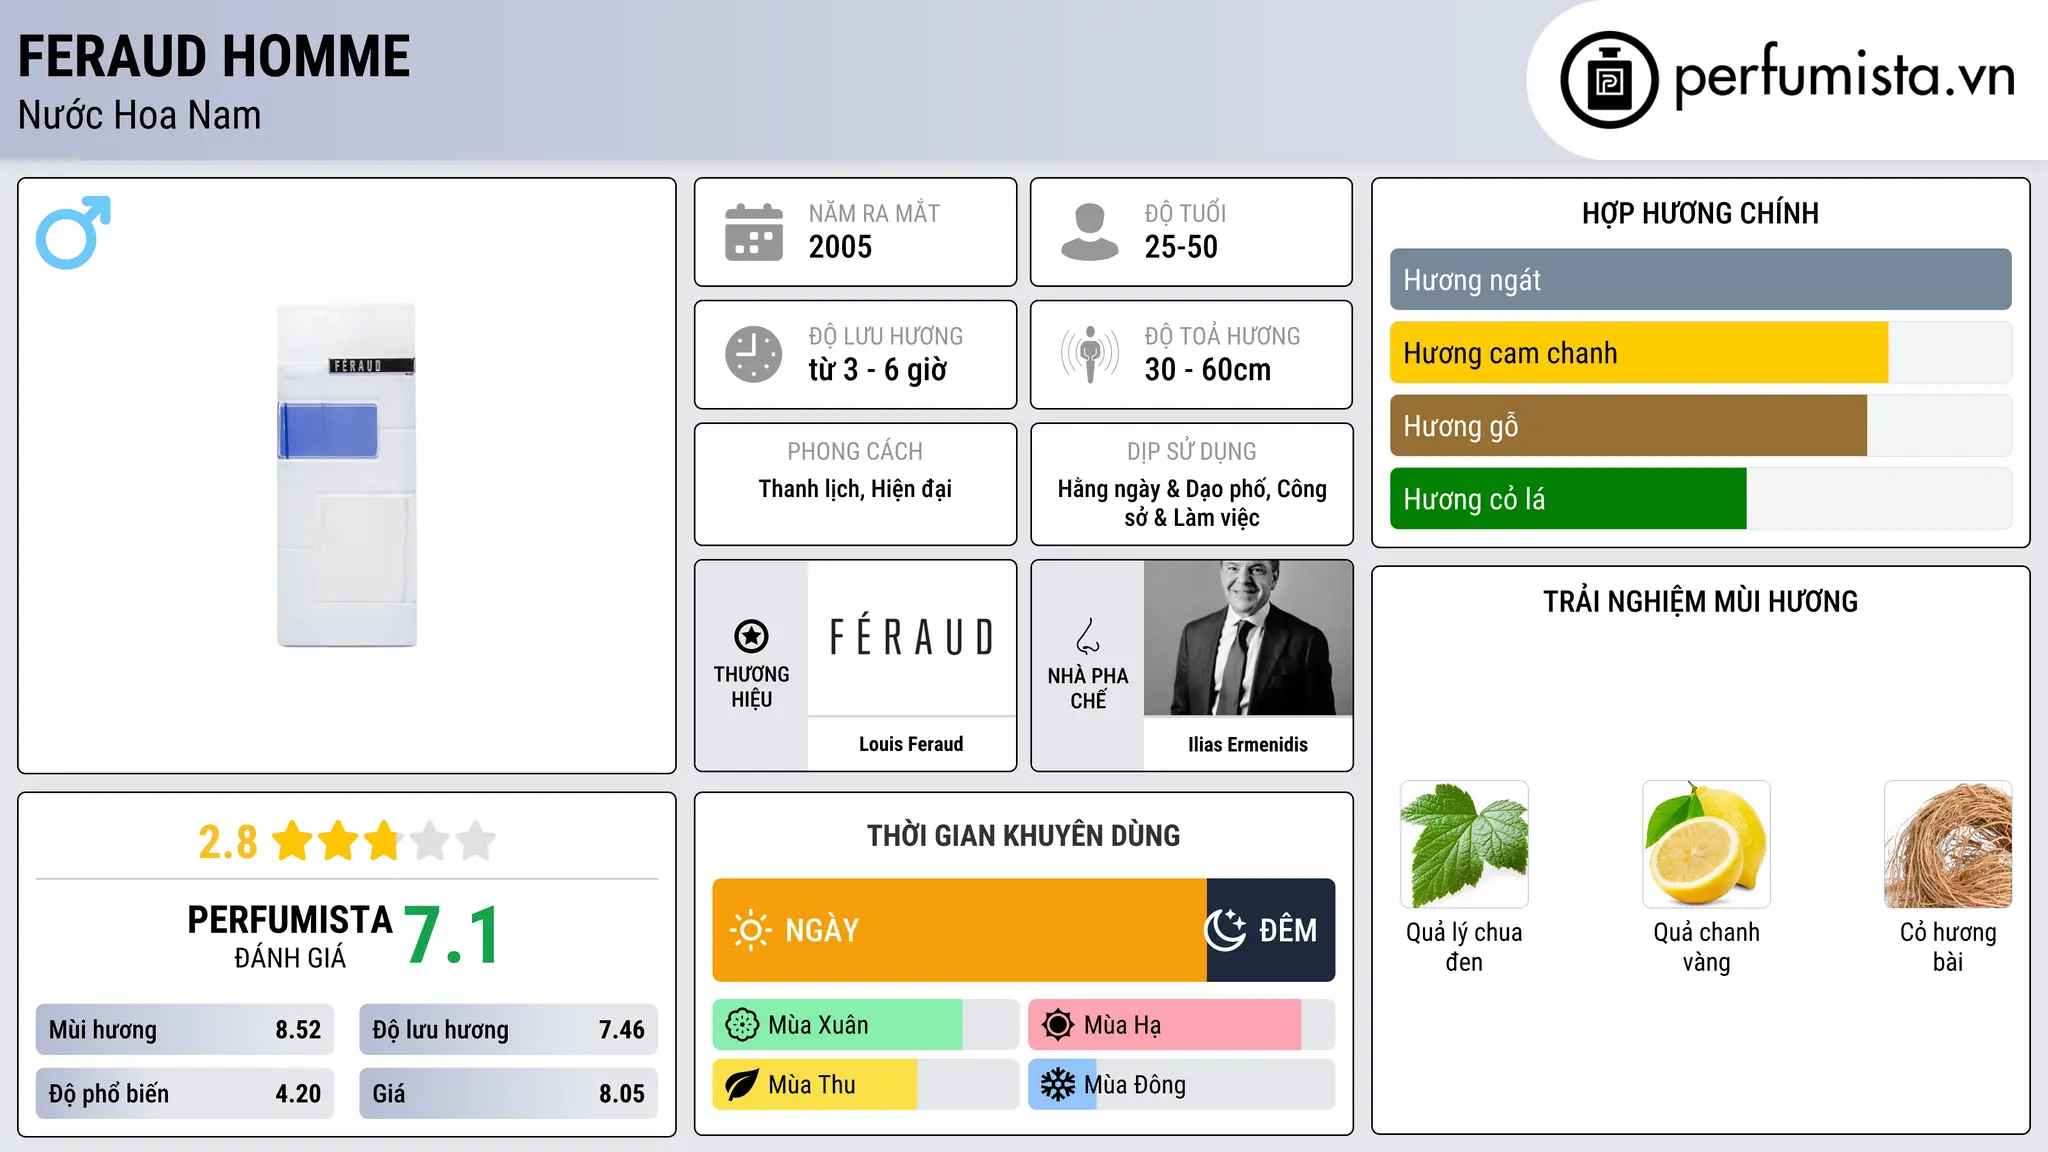Click the Mùa Hạ season label

pyautogui.click(x=1123, y=1025)
